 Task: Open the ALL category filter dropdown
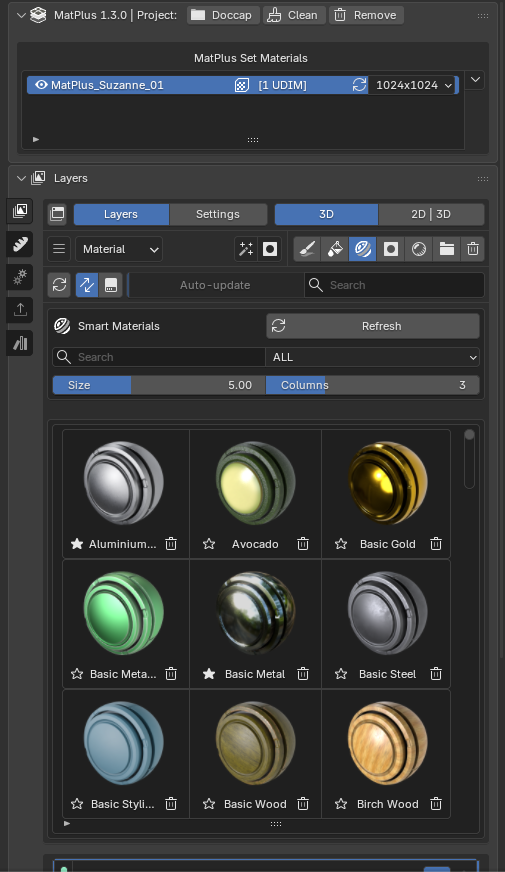[372, 357]
